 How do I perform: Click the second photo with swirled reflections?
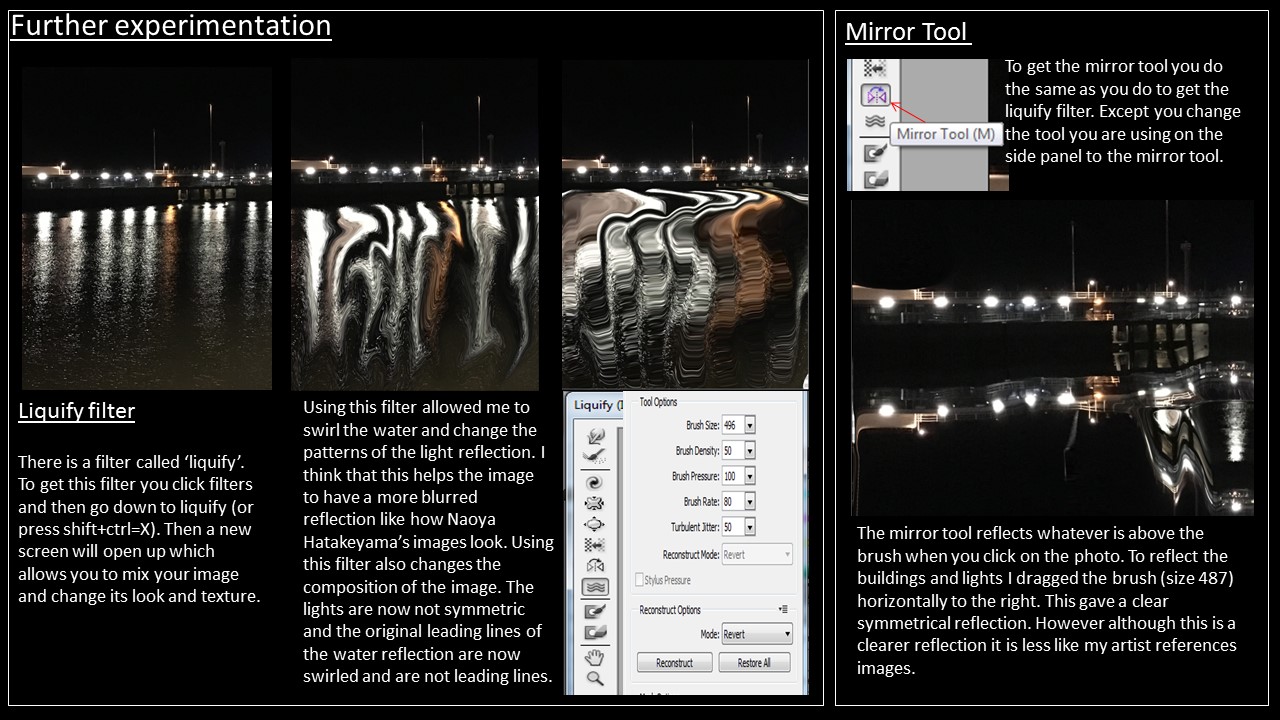(x=415, y=224)
